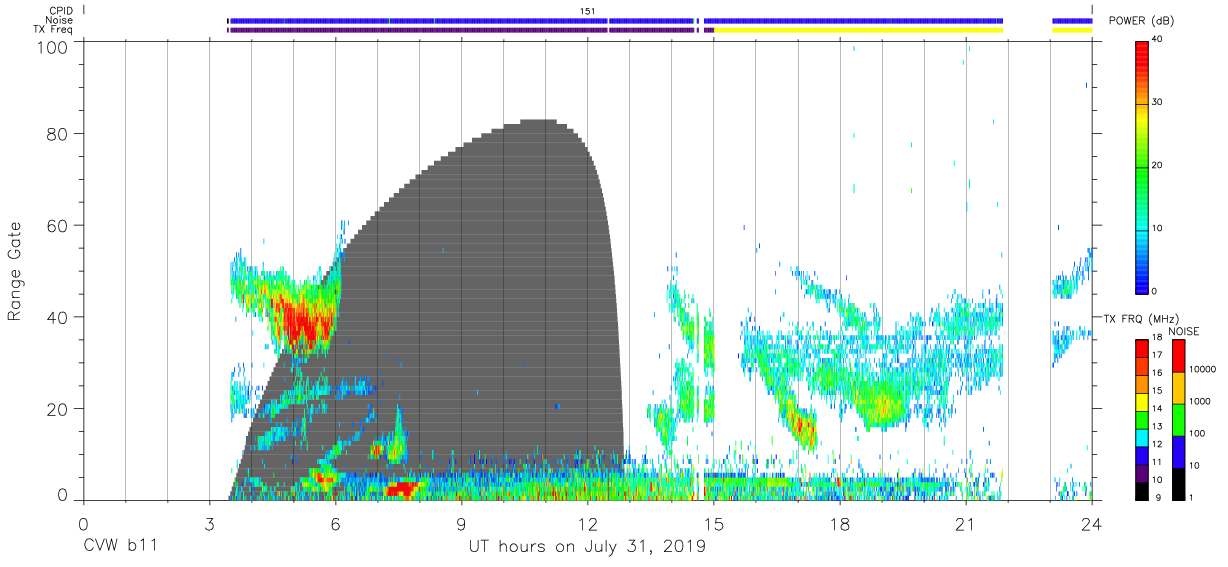The height and width of the screenshot is (567, 1228).
Task: Click y-axis range gate label 100
Action: click(52, 46)
